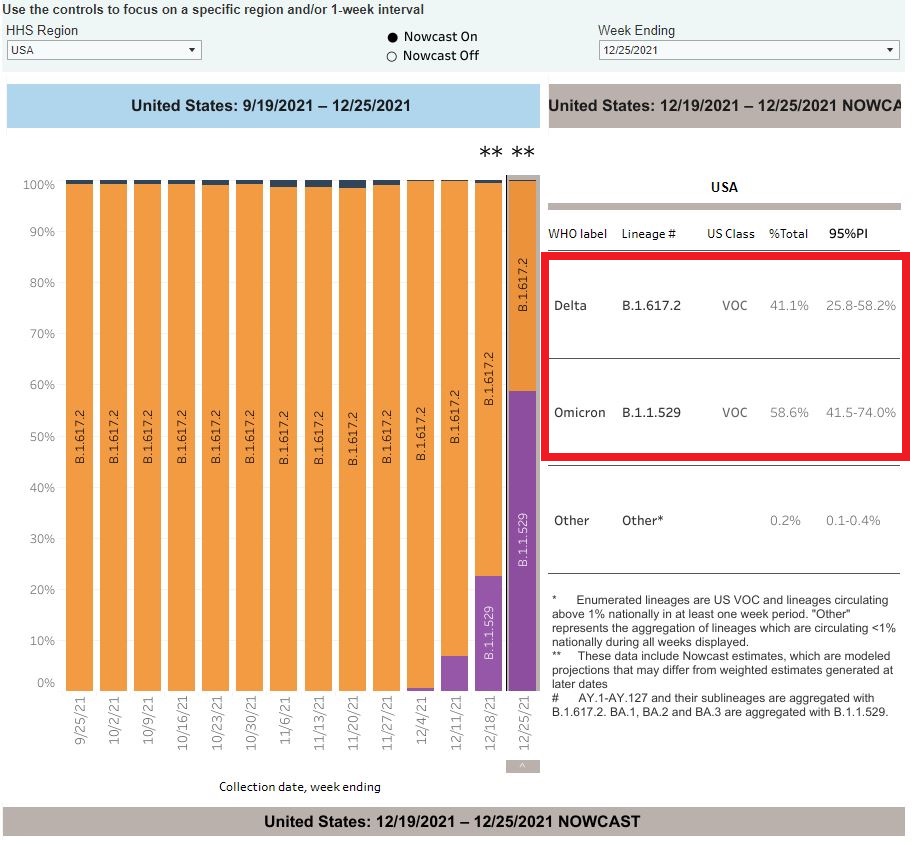Viewport: 915px width, 845px height.
Task: Open the HHS Region dropdown
Action: pyautogui.click(x=104, y=50)
